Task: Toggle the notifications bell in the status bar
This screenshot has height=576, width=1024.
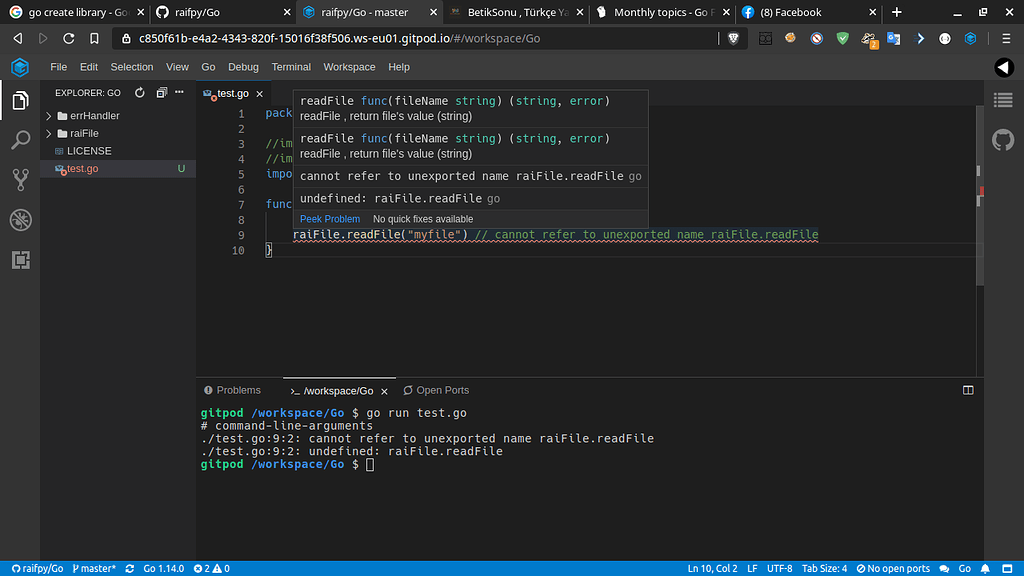Action: pos(986,568)
